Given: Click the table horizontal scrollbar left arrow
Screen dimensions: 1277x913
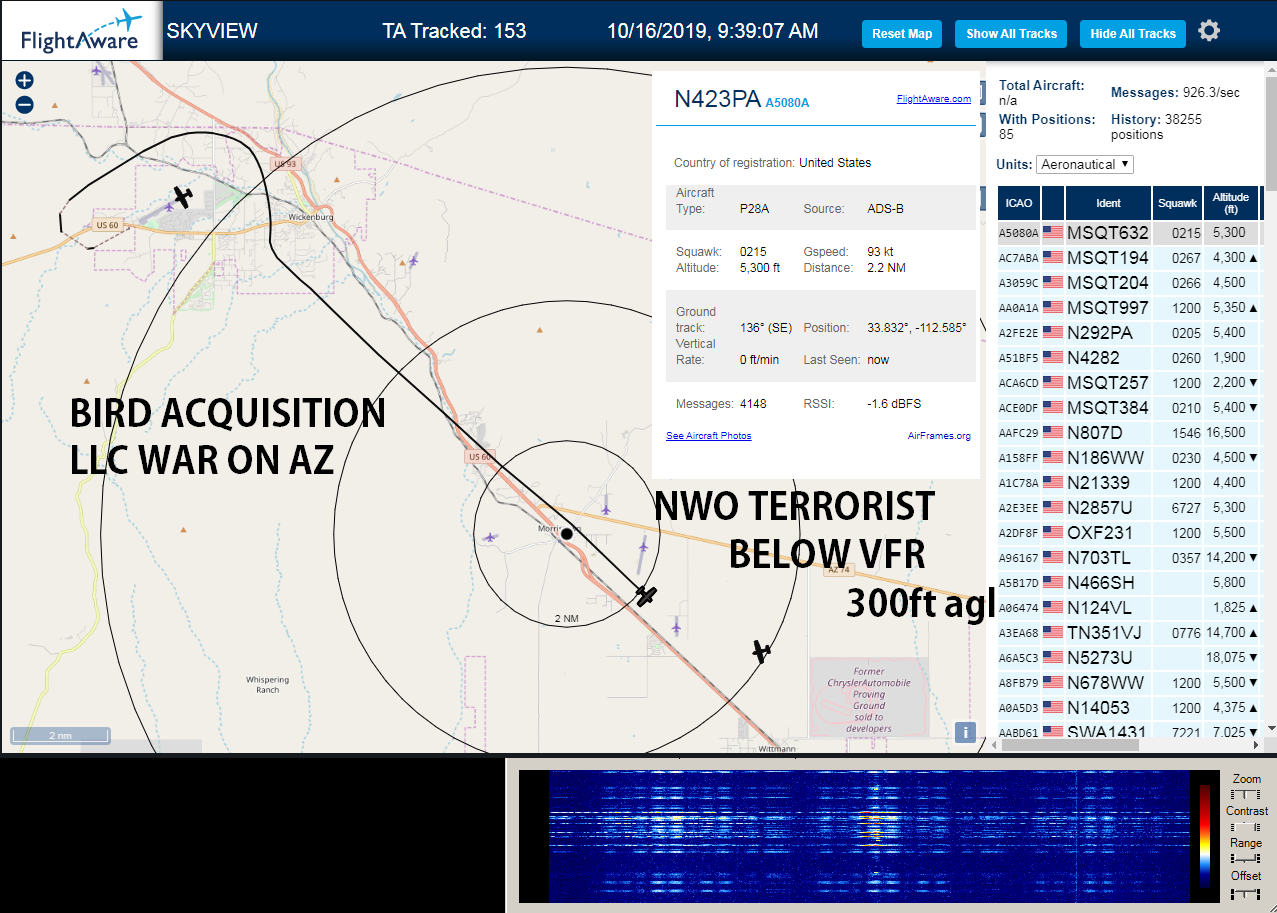Looking at the screenshot, I should [993, 744].
